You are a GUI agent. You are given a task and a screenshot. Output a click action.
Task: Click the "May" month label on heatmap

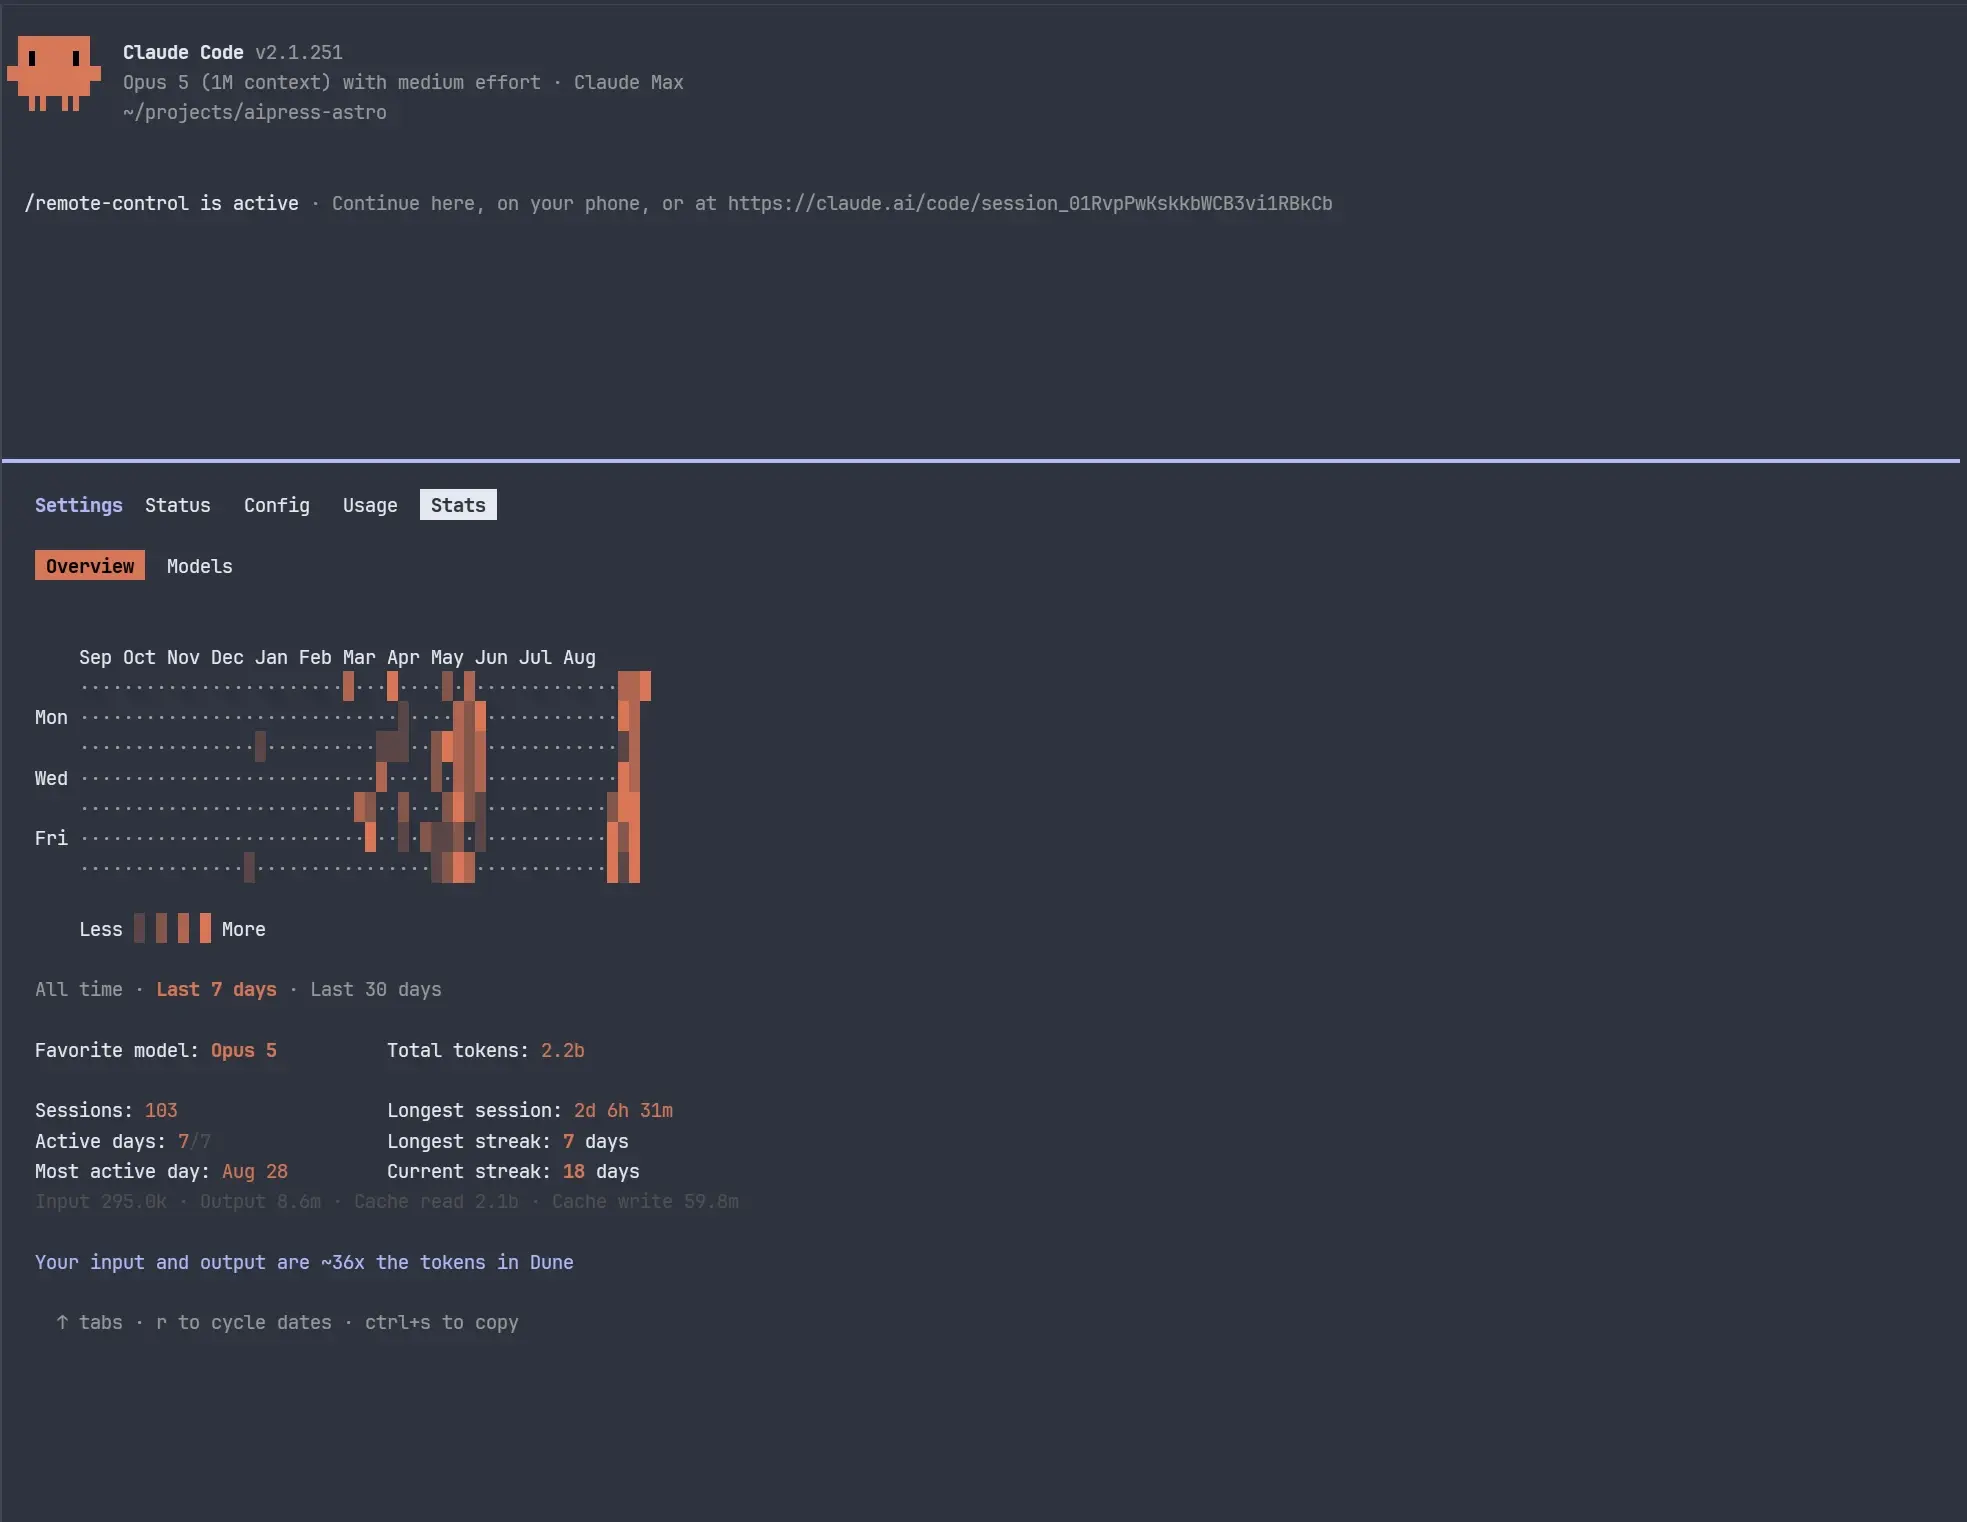pos(447,657)
